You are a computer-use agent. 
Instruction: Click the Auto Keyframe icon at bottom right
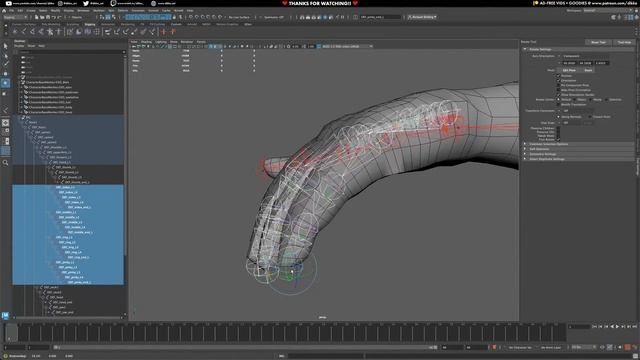628,347
